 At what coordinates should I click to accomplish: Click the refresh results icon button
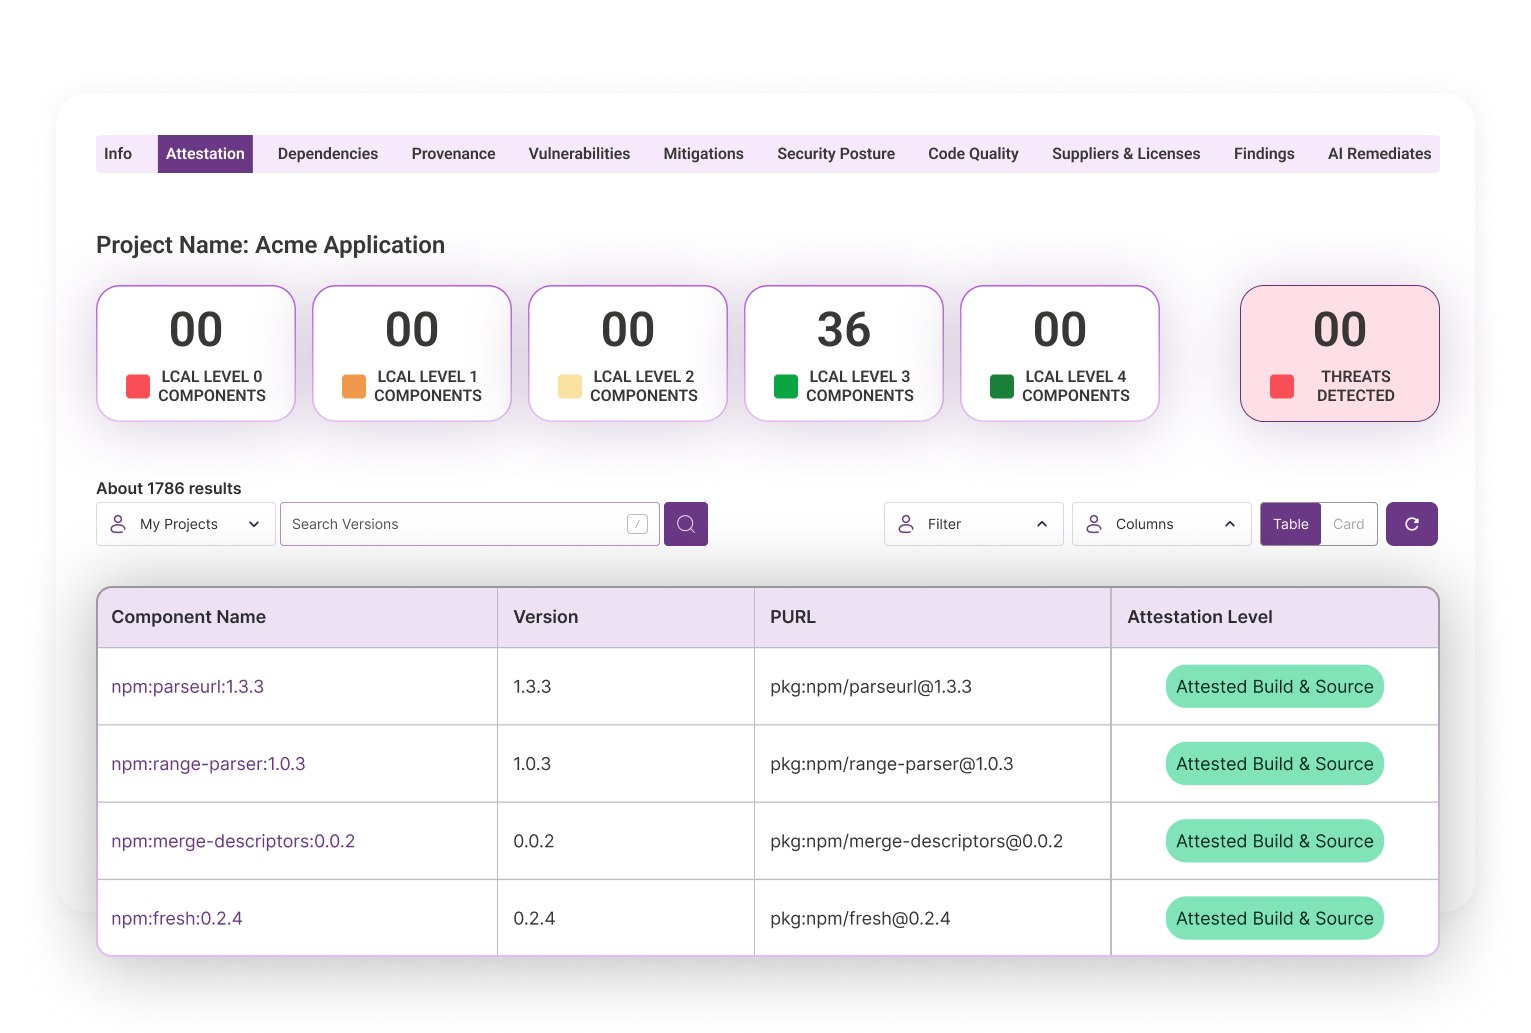point(1412,524)
